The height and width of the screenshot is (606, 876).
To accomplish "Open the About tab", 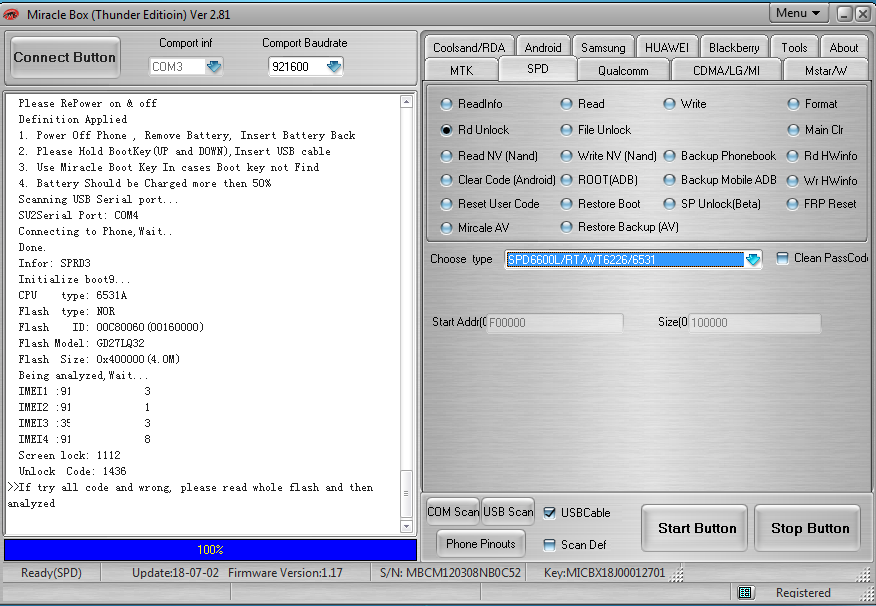I will pos(844,47).
